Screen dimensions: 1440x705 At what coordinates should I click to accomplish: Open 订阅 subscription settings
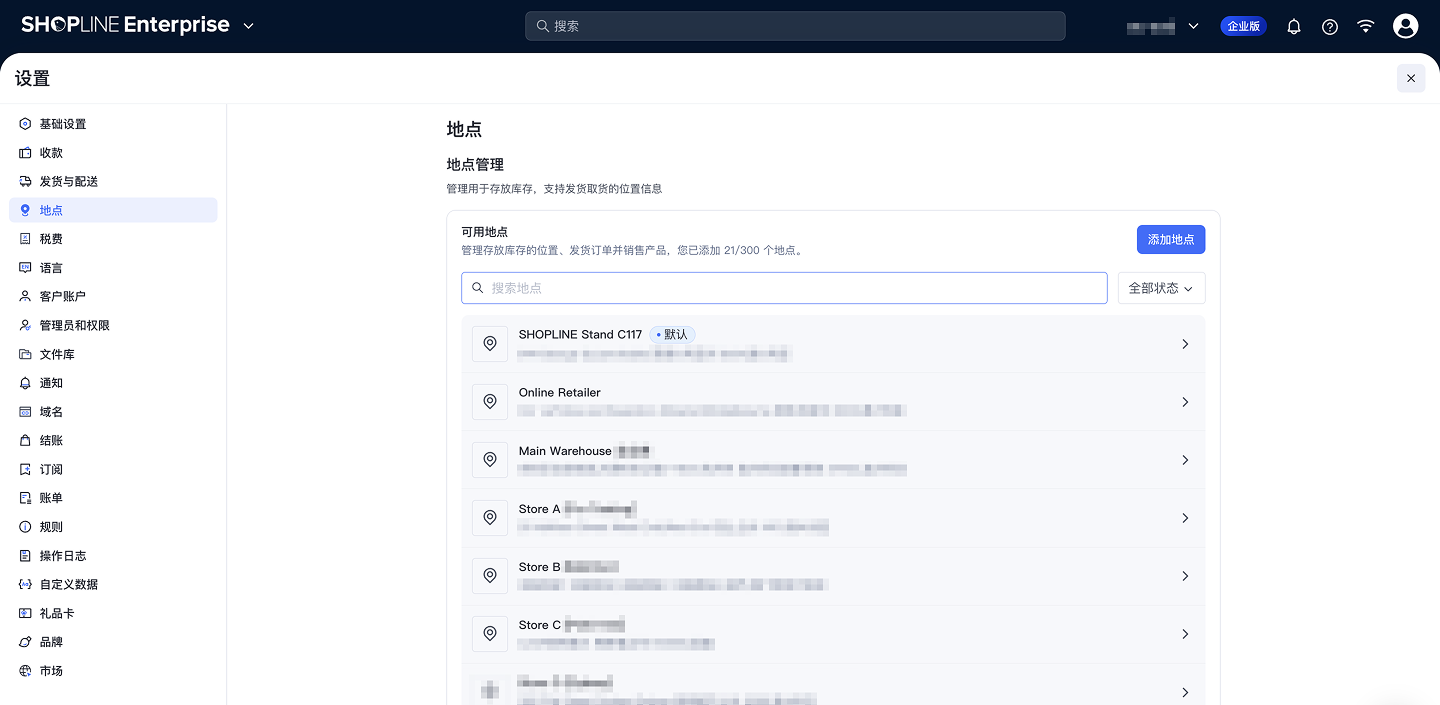coord(113,470)
